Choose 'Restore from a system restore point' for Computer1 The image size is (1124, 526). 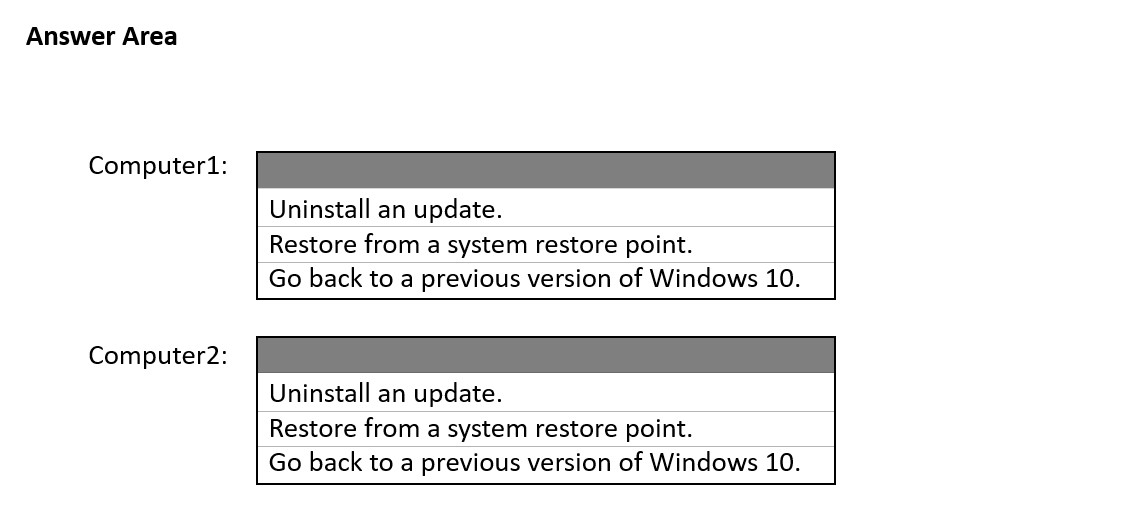coord(546,244)
